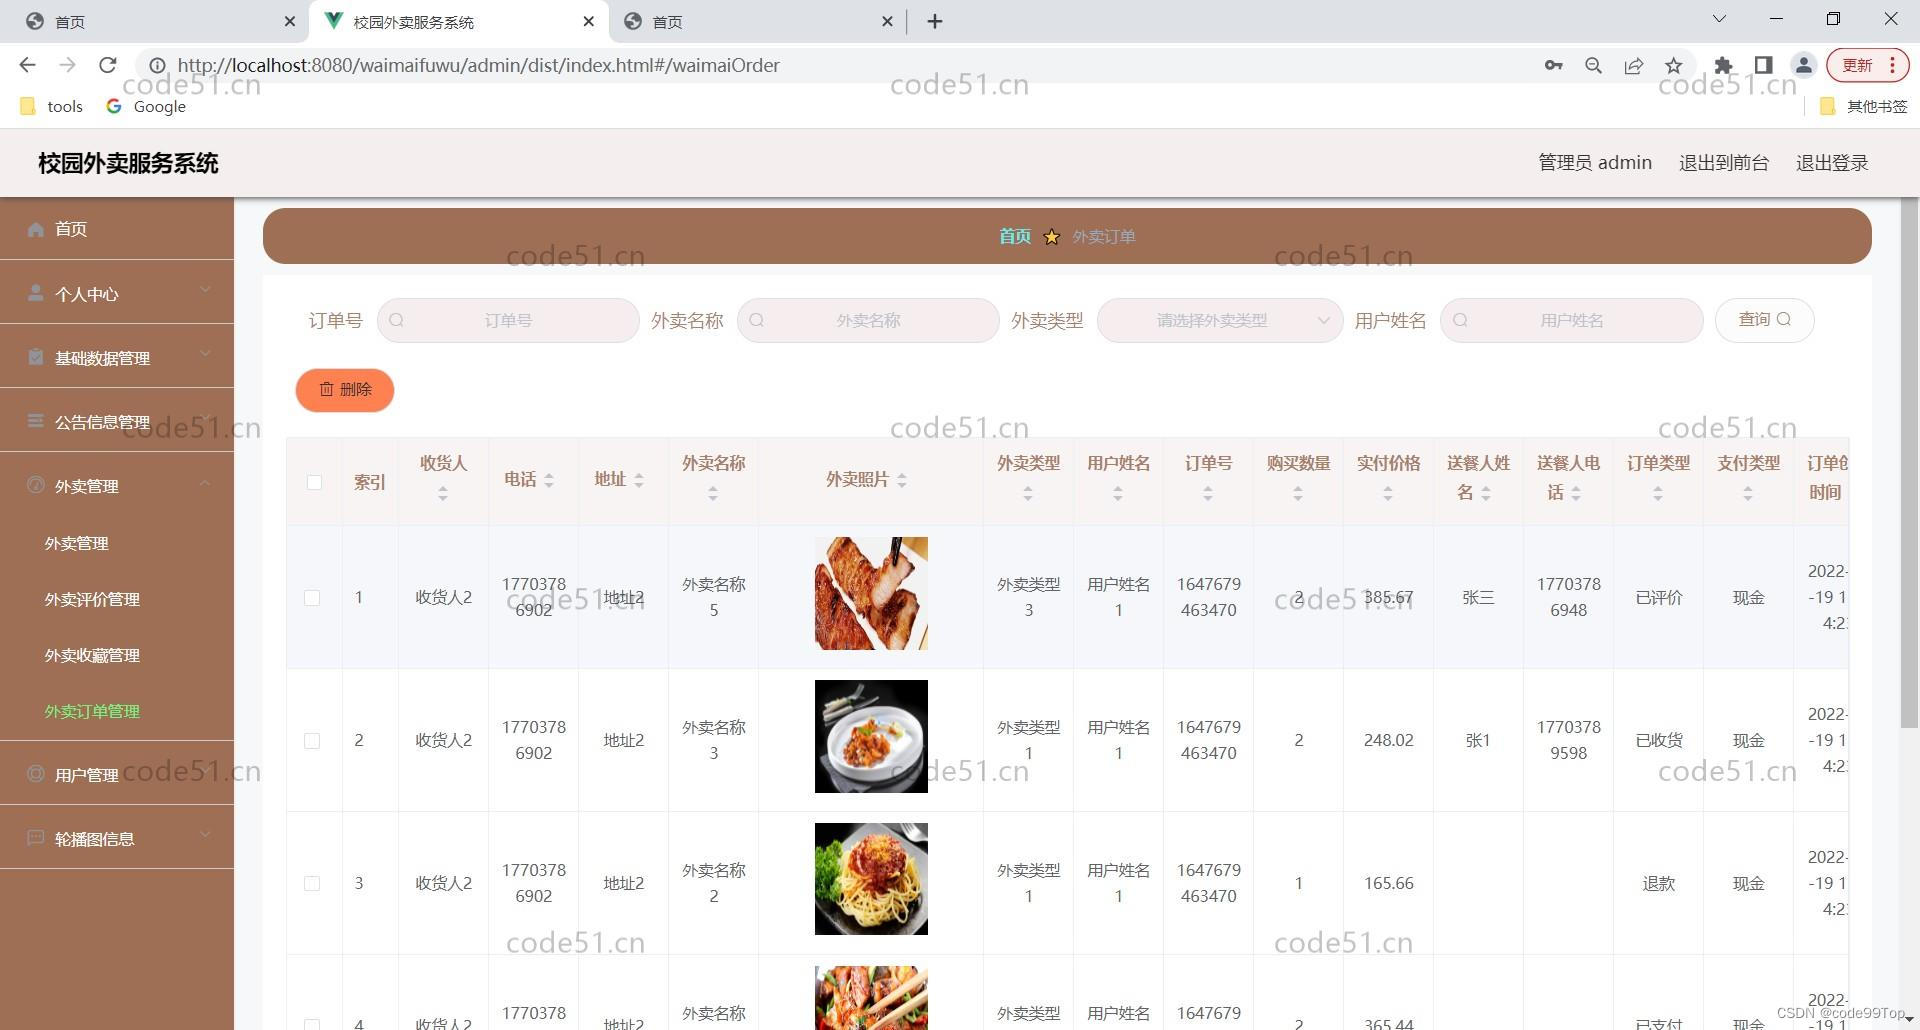Expand the 个人中心 menu
This screenshot has width=1920, height=1030.
point(205,290)
